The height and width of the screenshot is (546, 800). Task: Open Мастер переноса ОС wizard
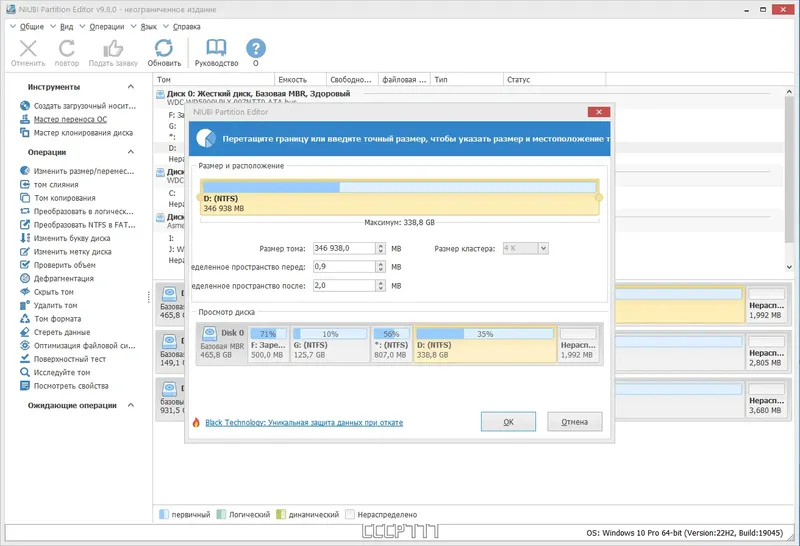64,119
